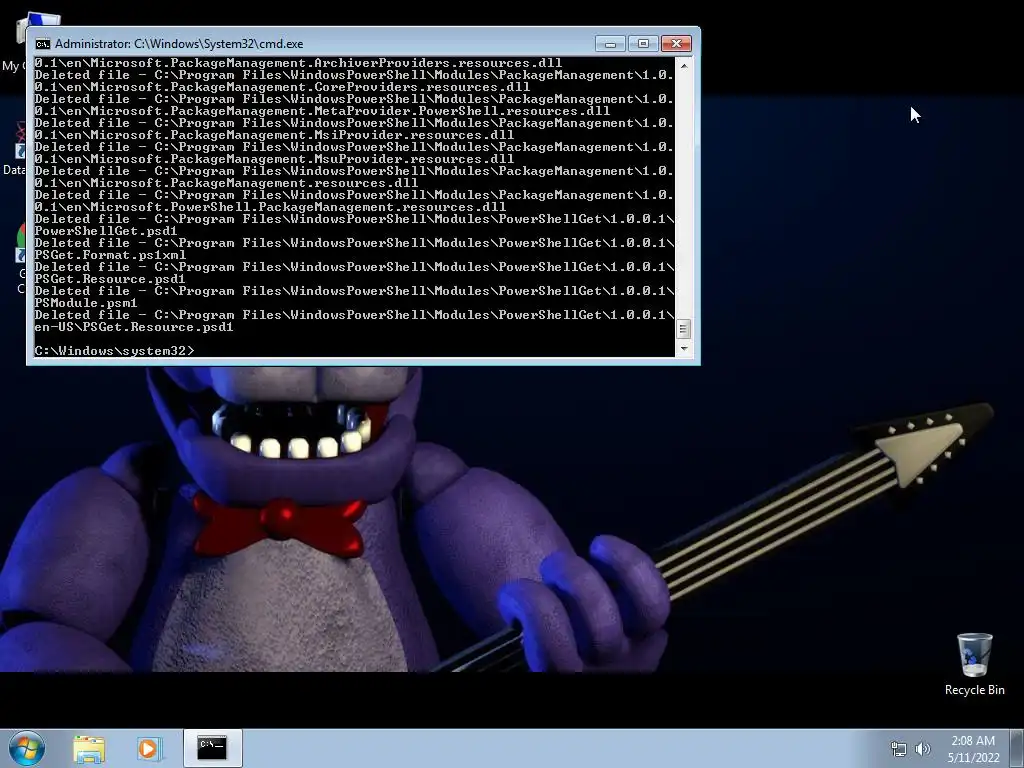1024x768 pixels.
Task: Click the PSGet.Format.ps1xml output line
Action: (x=110, y=255)
